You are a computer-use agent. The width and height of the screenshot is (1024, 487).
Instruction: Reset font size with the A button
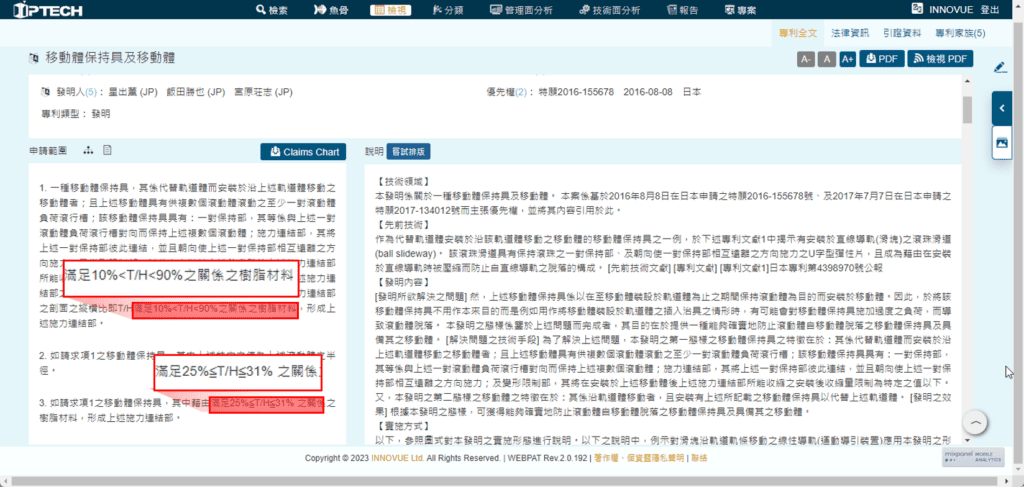pos(826,59)
